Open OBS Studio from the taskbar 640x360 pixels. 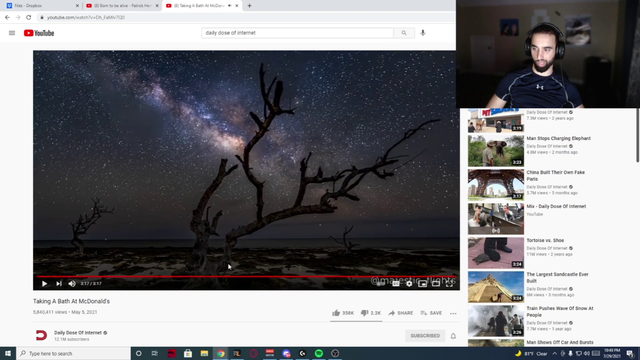pyautogui.click(x=335, y=353)
